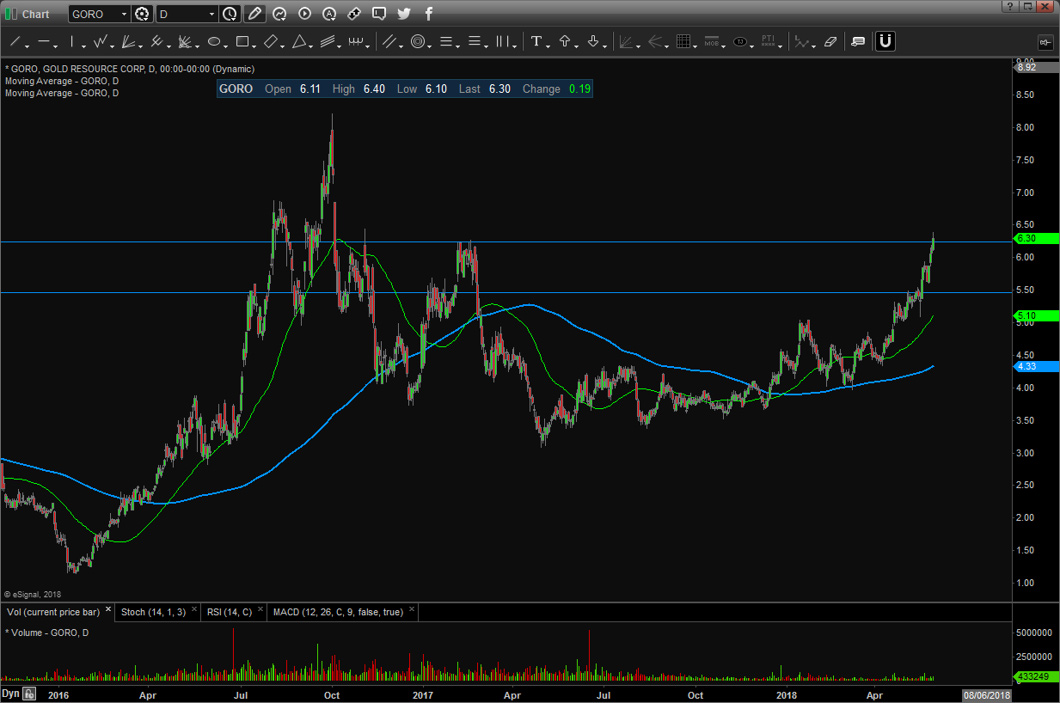Select the Fibonacci circle tool
Image resolution: width=1060 pixels, height=703 pixels.
coord(417,42)
